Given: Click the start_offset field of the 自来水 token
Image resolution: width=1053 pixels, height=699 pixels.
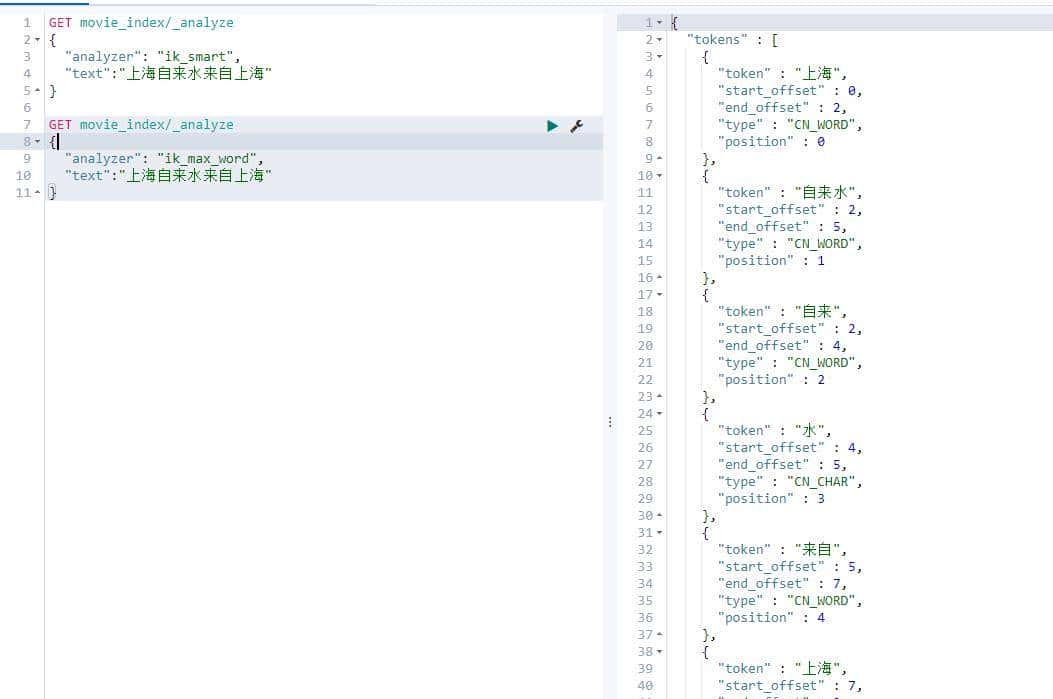Looking at the screenshot, I should coord(768,209).
